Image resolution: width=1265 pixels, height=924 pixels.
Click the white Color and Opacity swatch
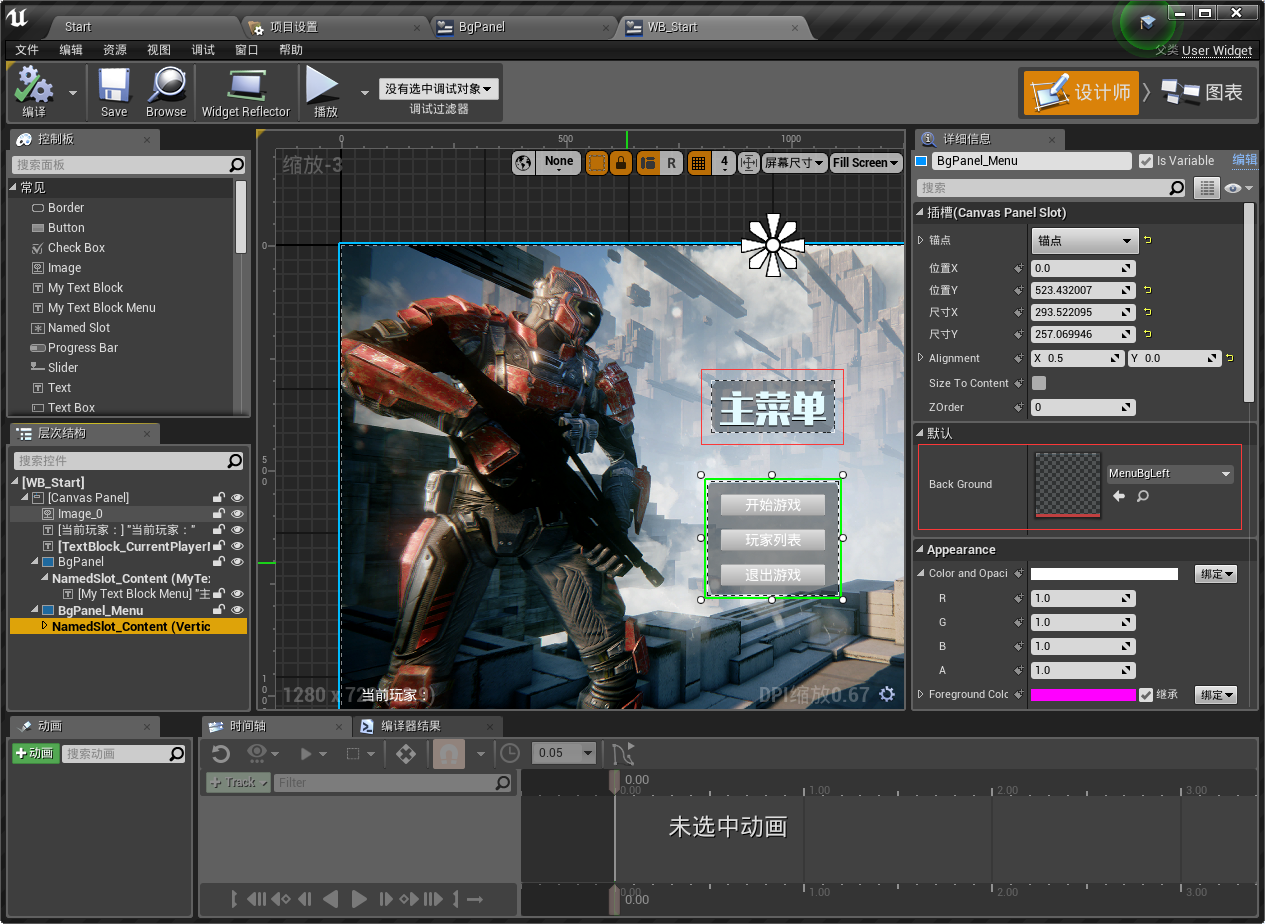pos(1104,574)
